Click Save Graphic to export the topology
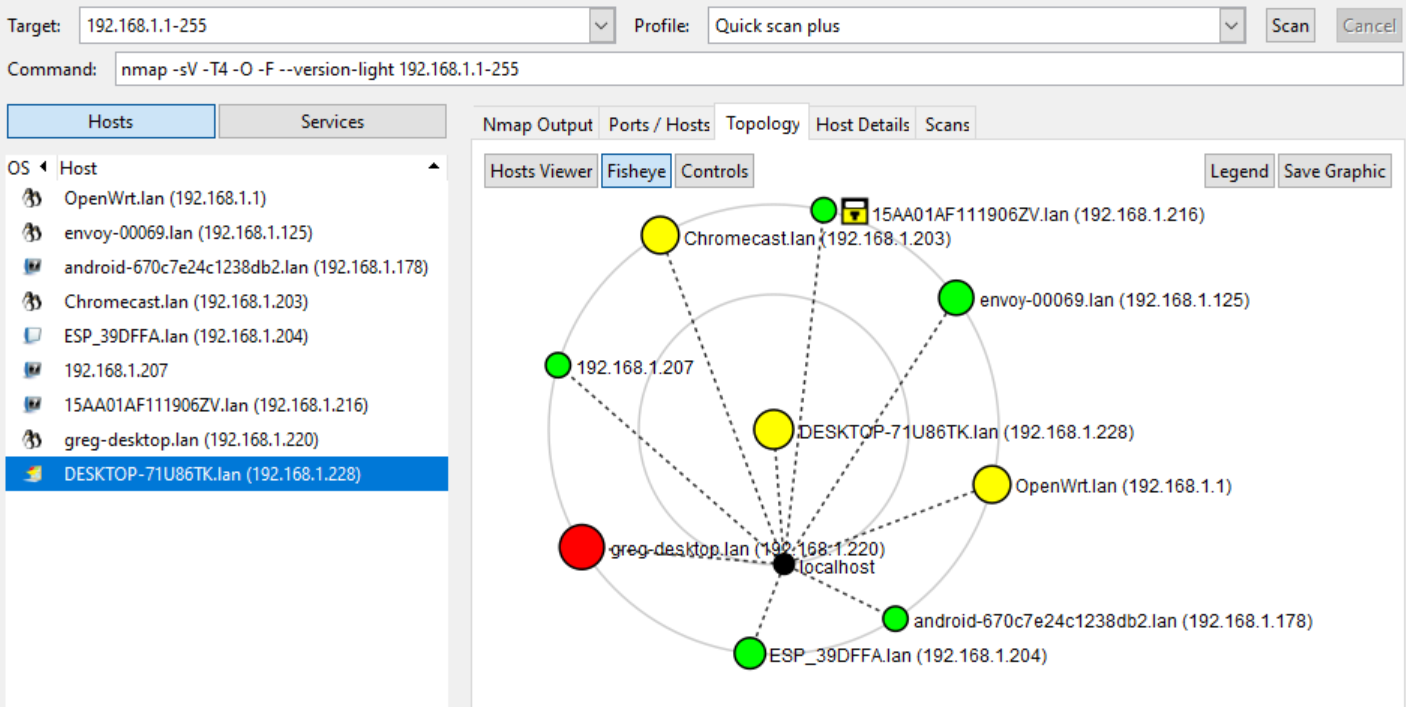This screenshot has width=1406, height=707. coord(1334,170)
